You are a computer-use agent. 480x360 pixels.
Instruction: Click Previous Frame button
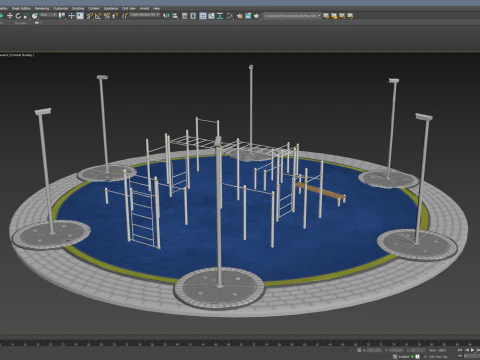tap(467, 350)
